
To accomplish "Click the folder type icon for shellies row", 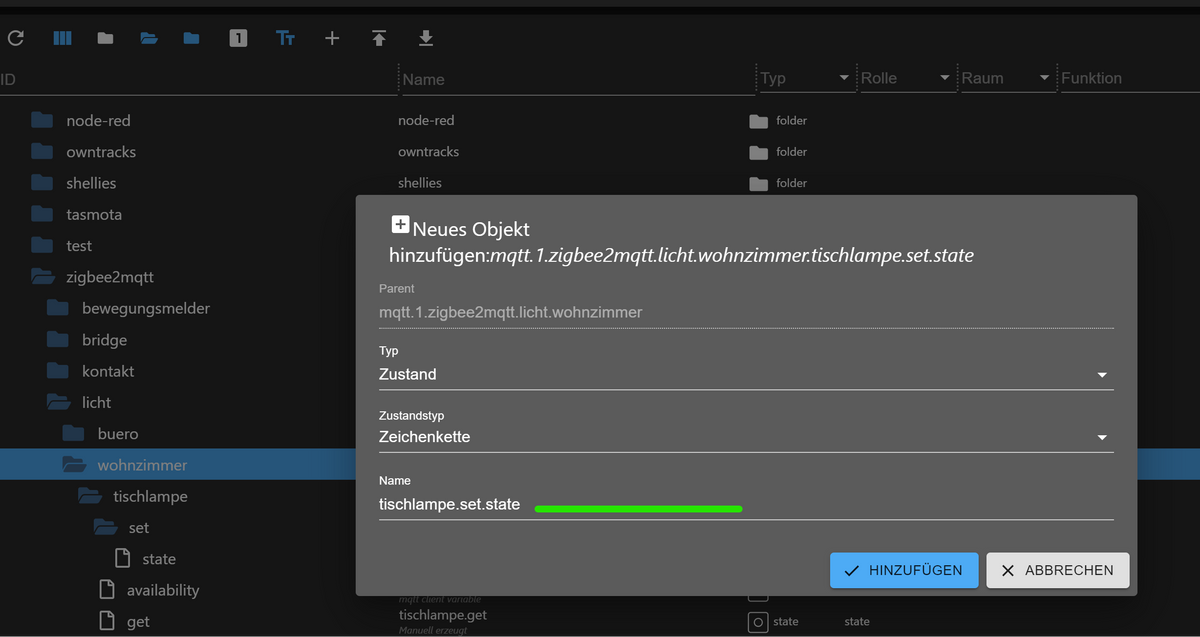I will coord(758,184).
